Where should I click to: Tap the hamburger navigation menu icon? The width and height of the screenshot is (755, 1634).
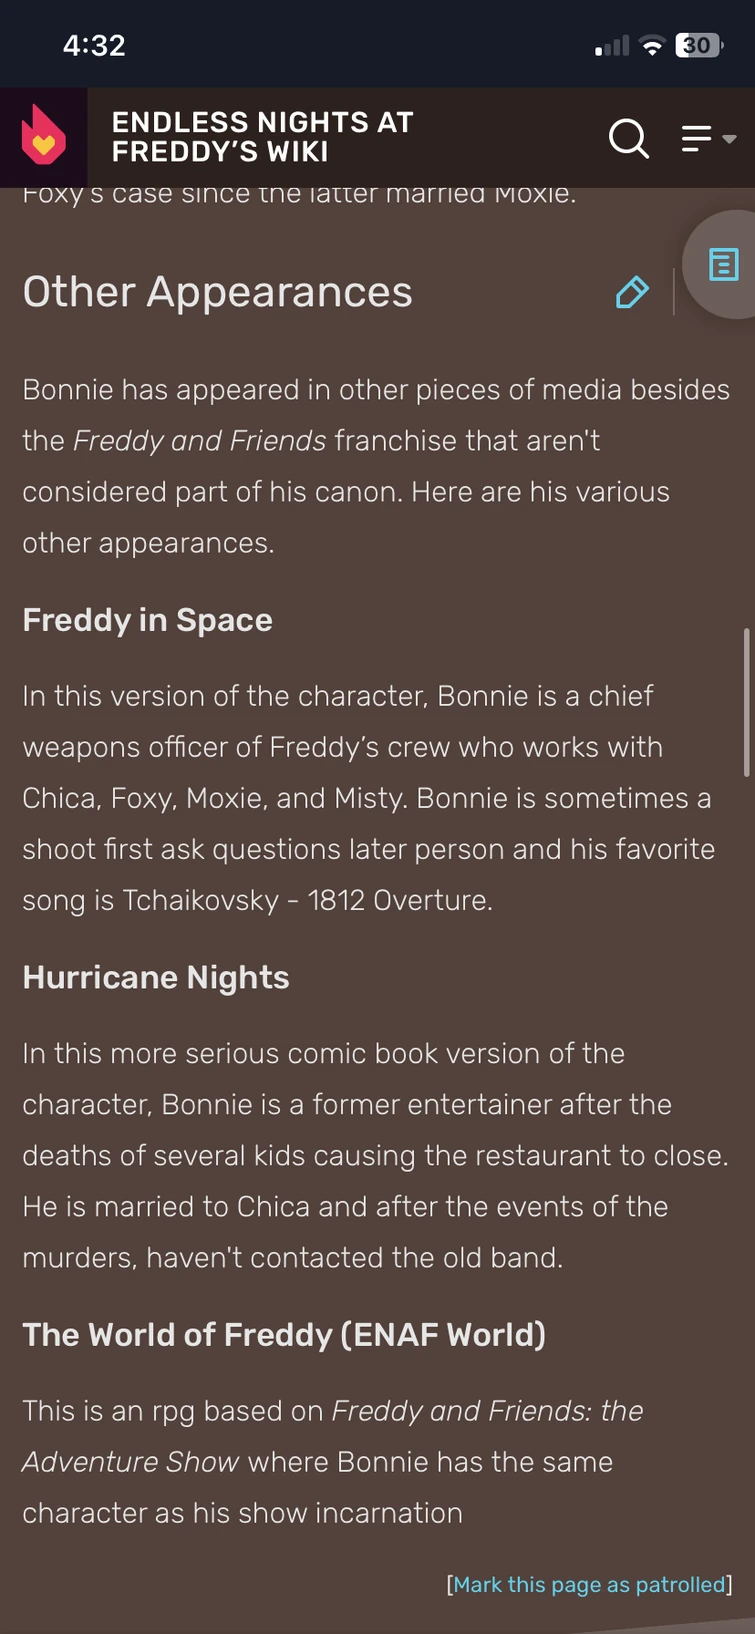point(697,139)
